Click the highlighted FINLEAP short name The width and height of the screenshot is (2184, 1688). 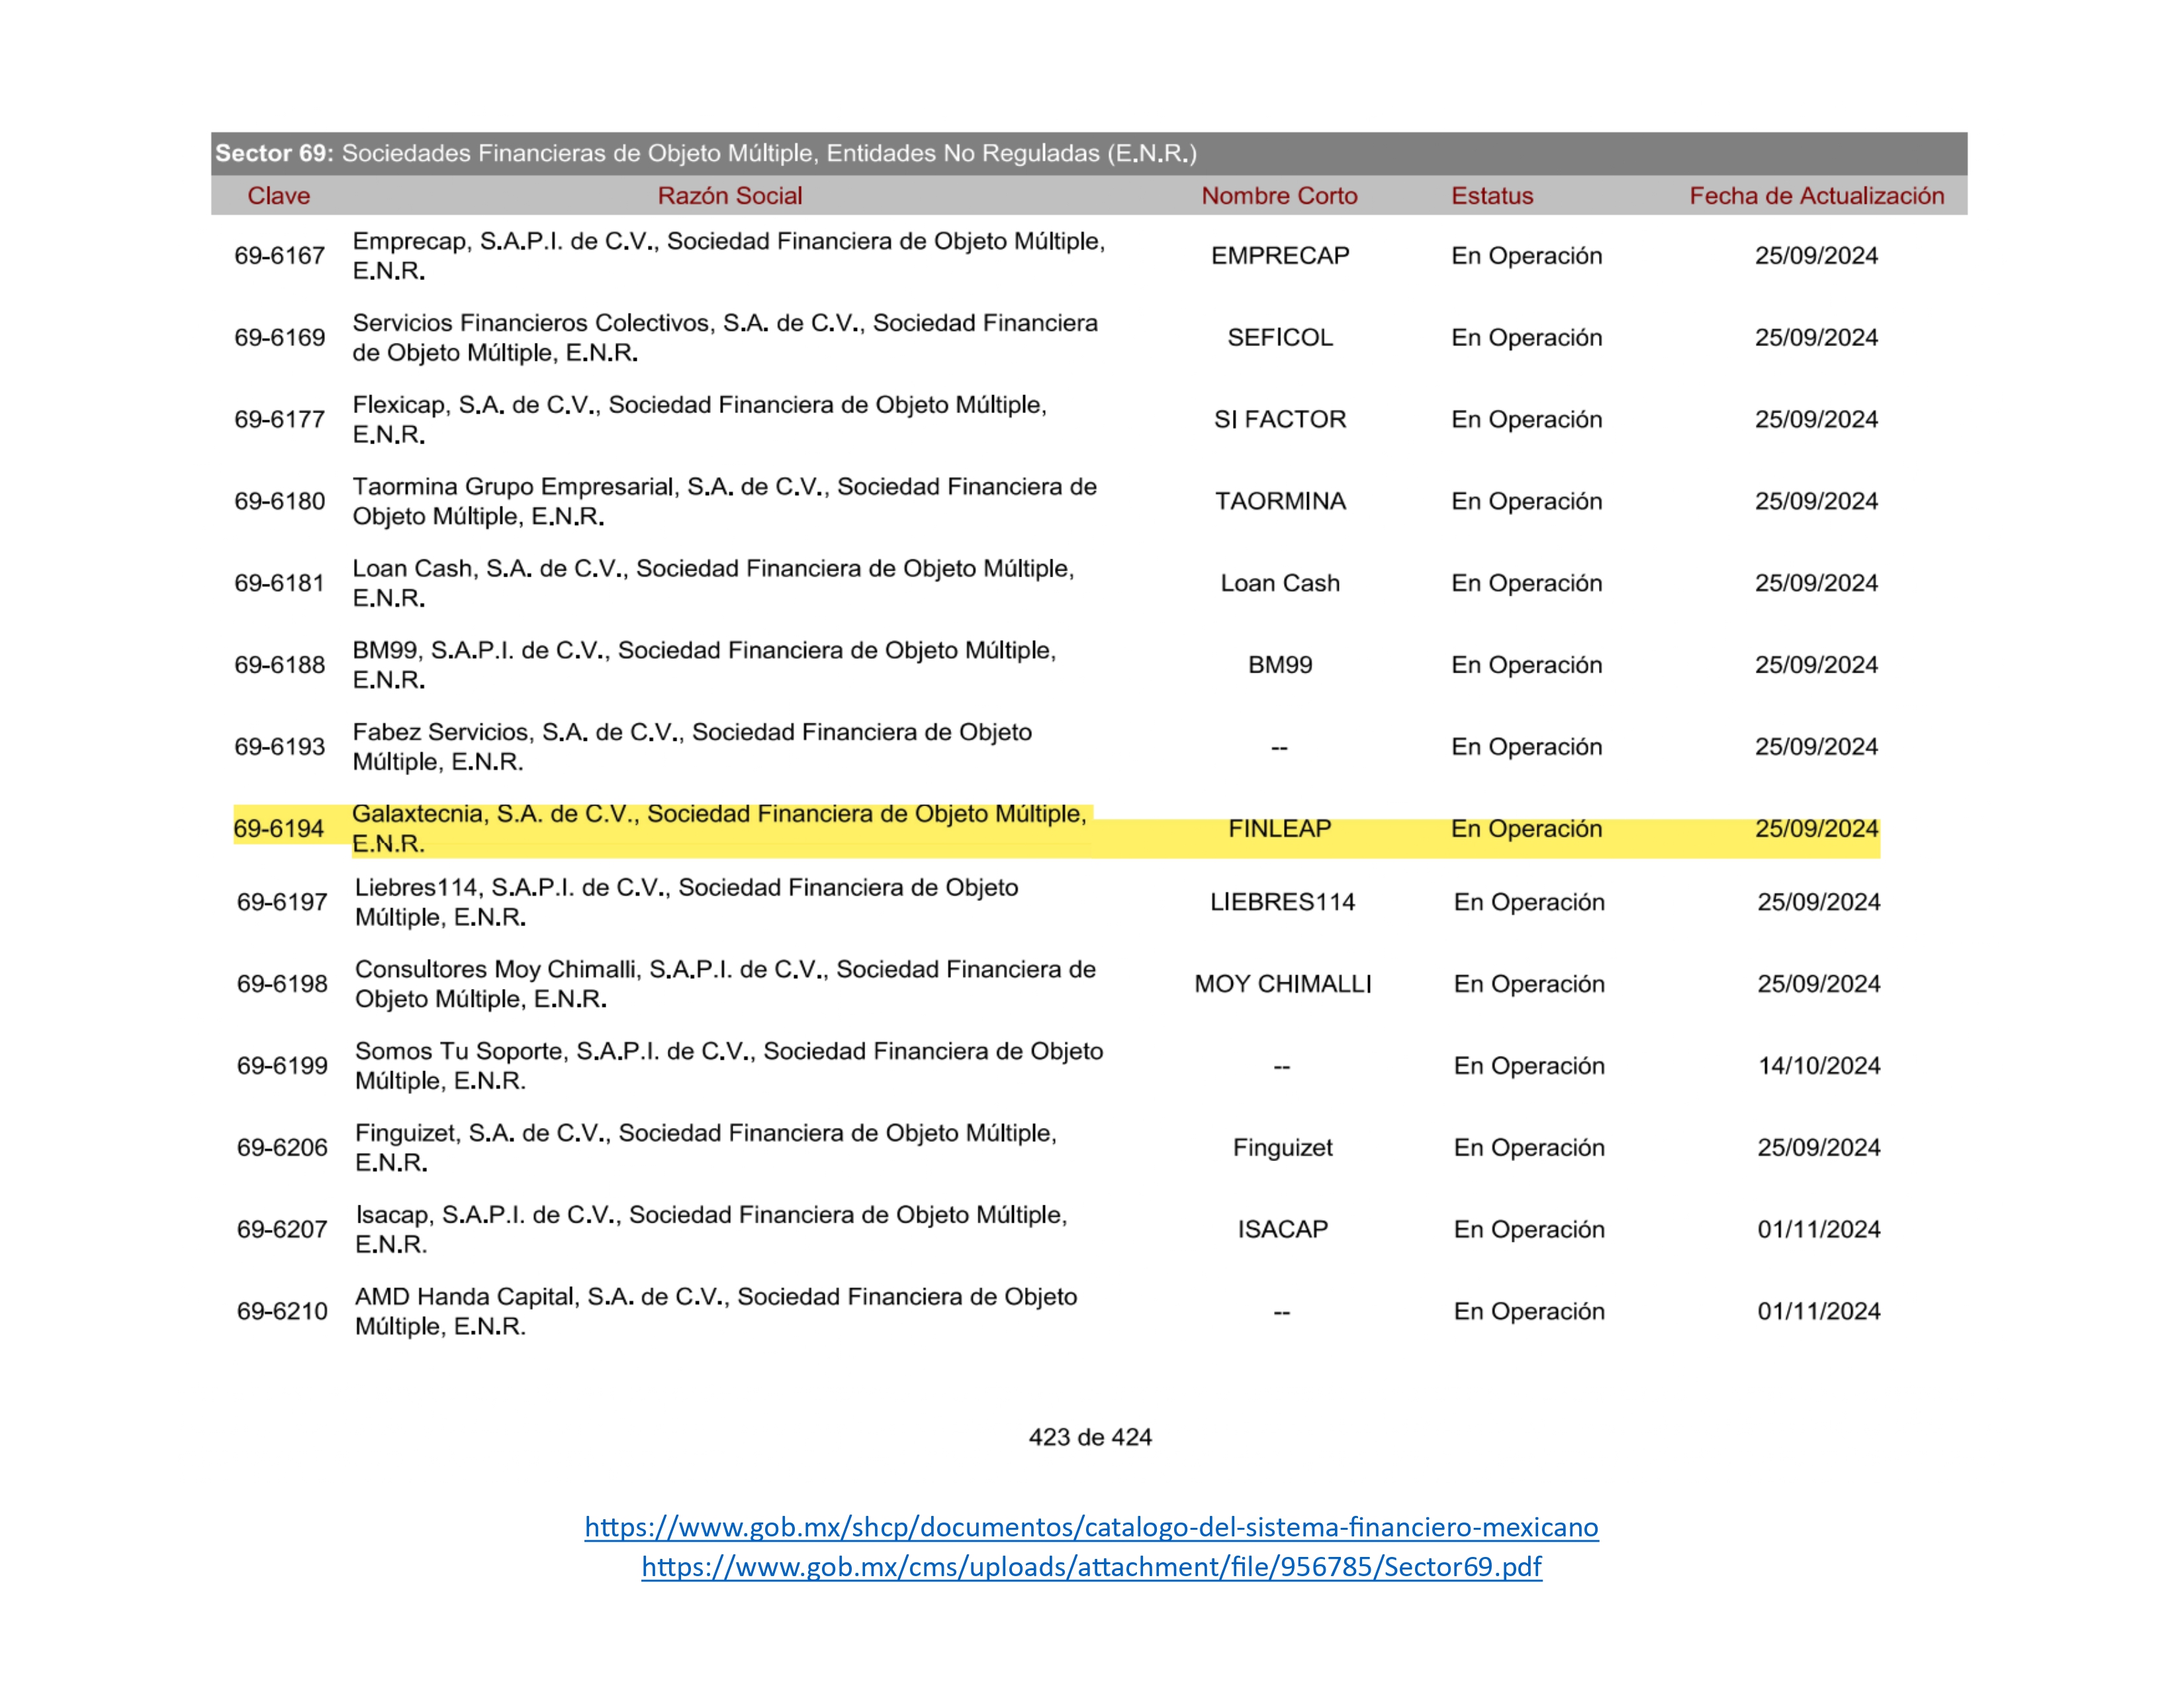click(x=1280, y=830)
